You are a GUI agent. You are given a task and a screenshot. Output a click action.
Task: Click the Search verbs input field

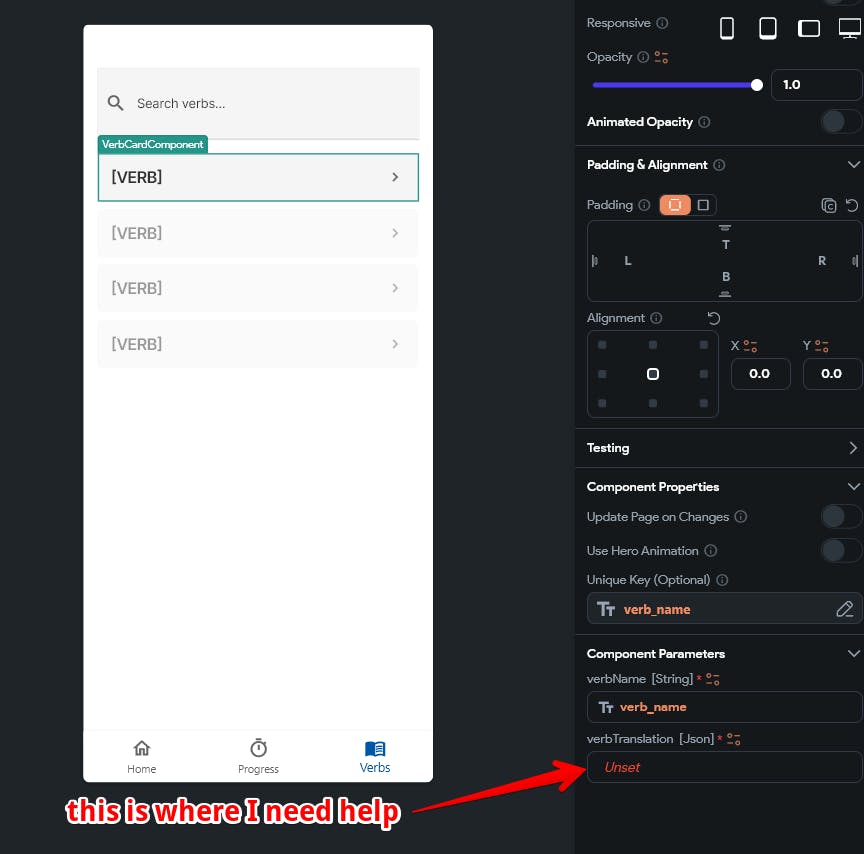pyautogui.click(x=258, y=103)
